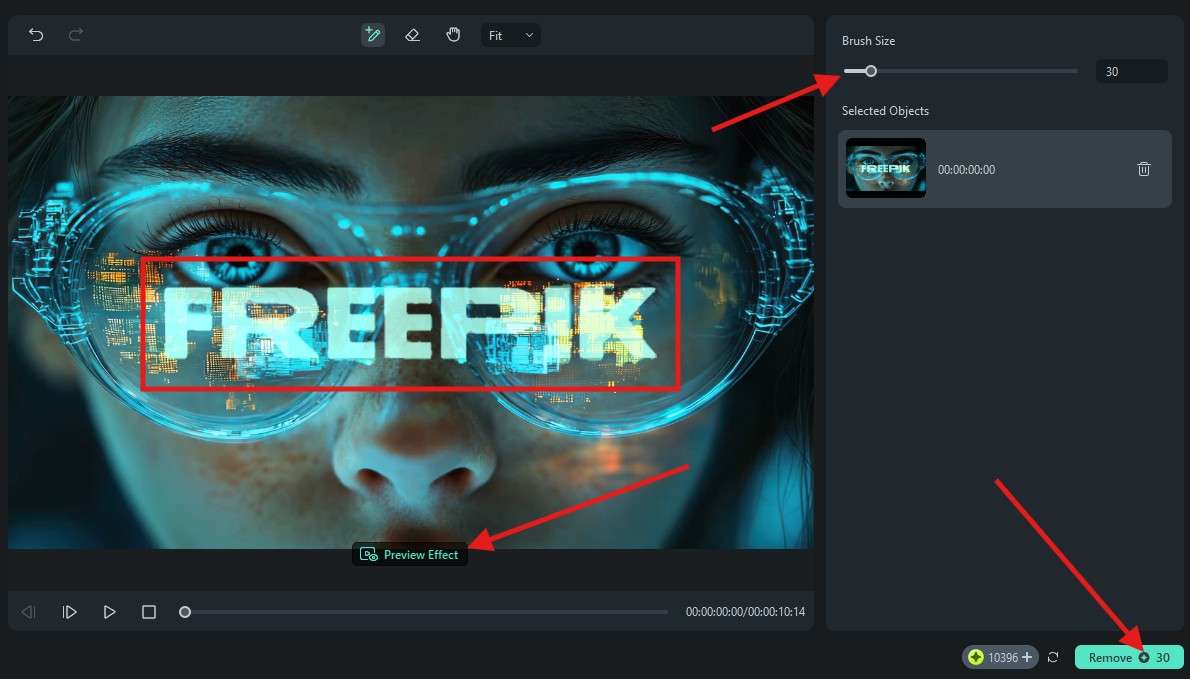Screen dimensions: 1190x679
Task: Click the playback timeline playhead
Action: [x=184, y=611]
